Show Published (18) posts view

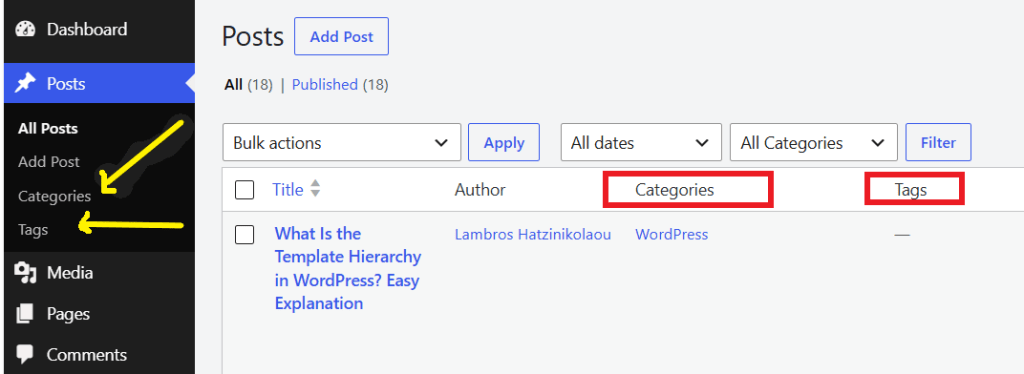[340, 85]
